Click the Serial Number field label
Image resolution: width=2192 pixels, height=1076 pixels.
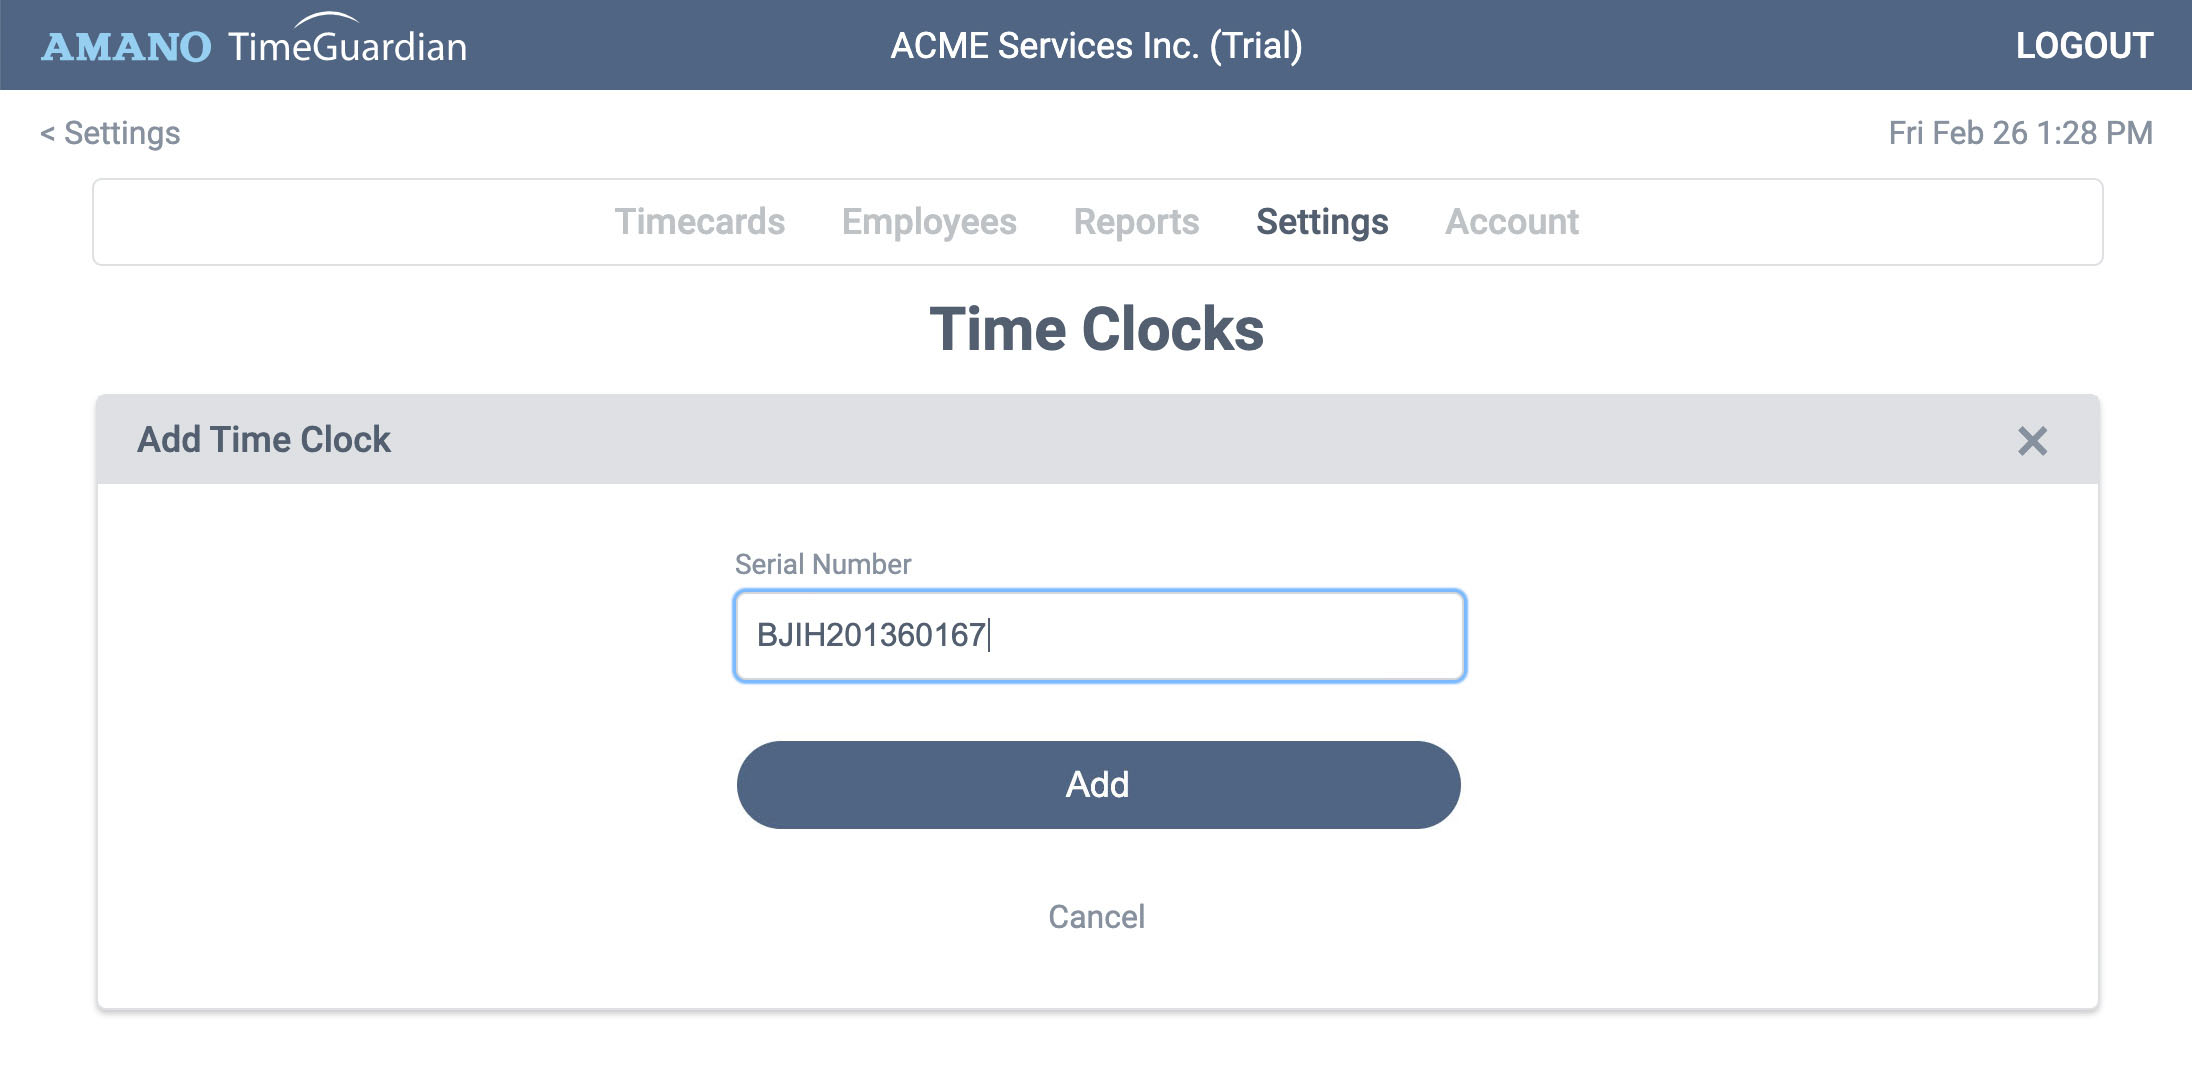pos(823,564)
